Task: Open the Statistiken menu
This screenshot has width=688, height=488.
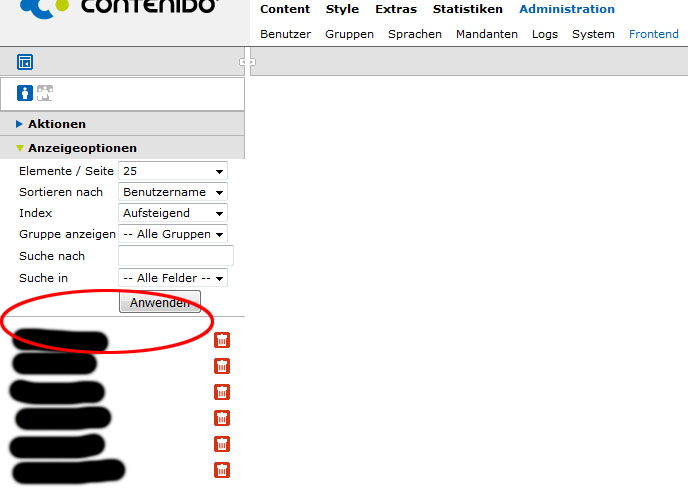Action: coord(468,9)
